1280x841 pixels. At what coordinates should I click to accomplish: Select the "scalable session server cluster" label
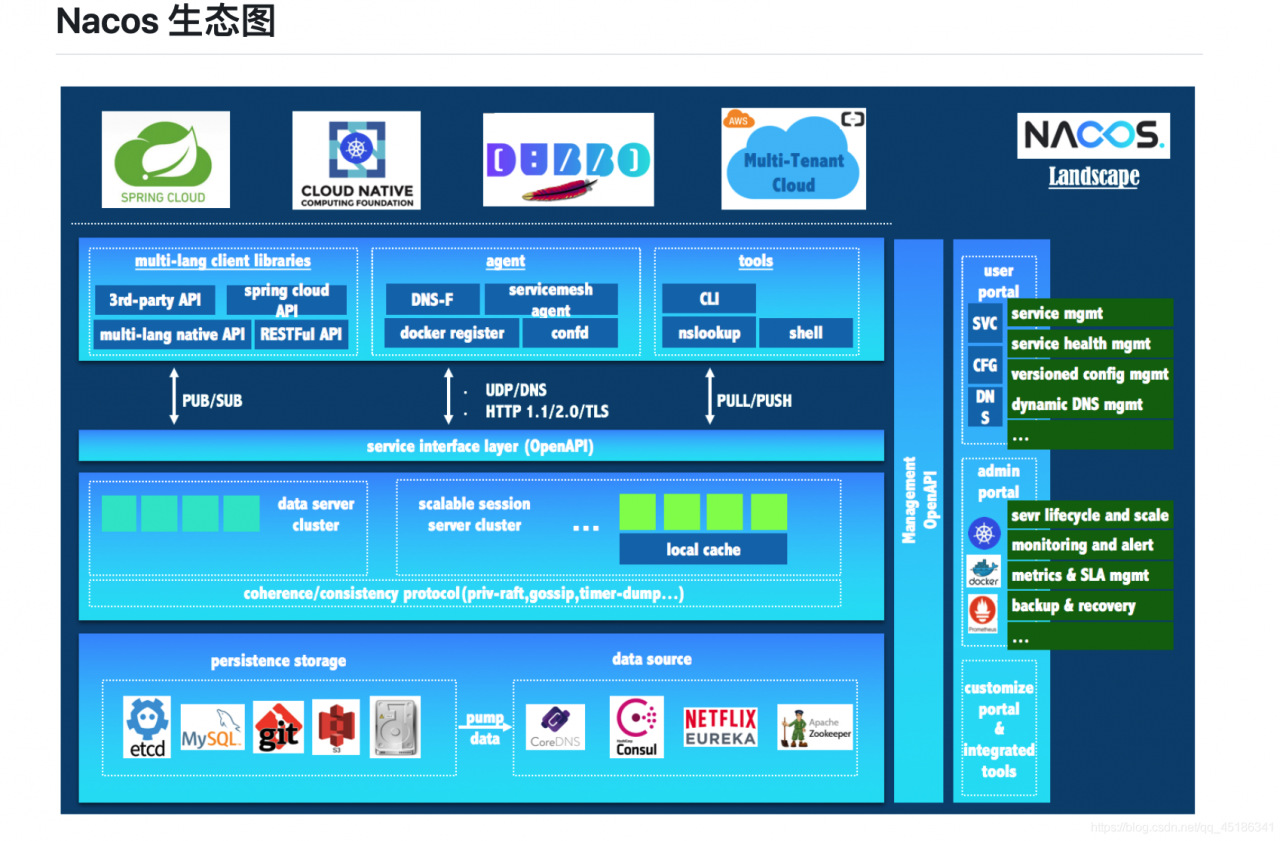click(474, 514)
